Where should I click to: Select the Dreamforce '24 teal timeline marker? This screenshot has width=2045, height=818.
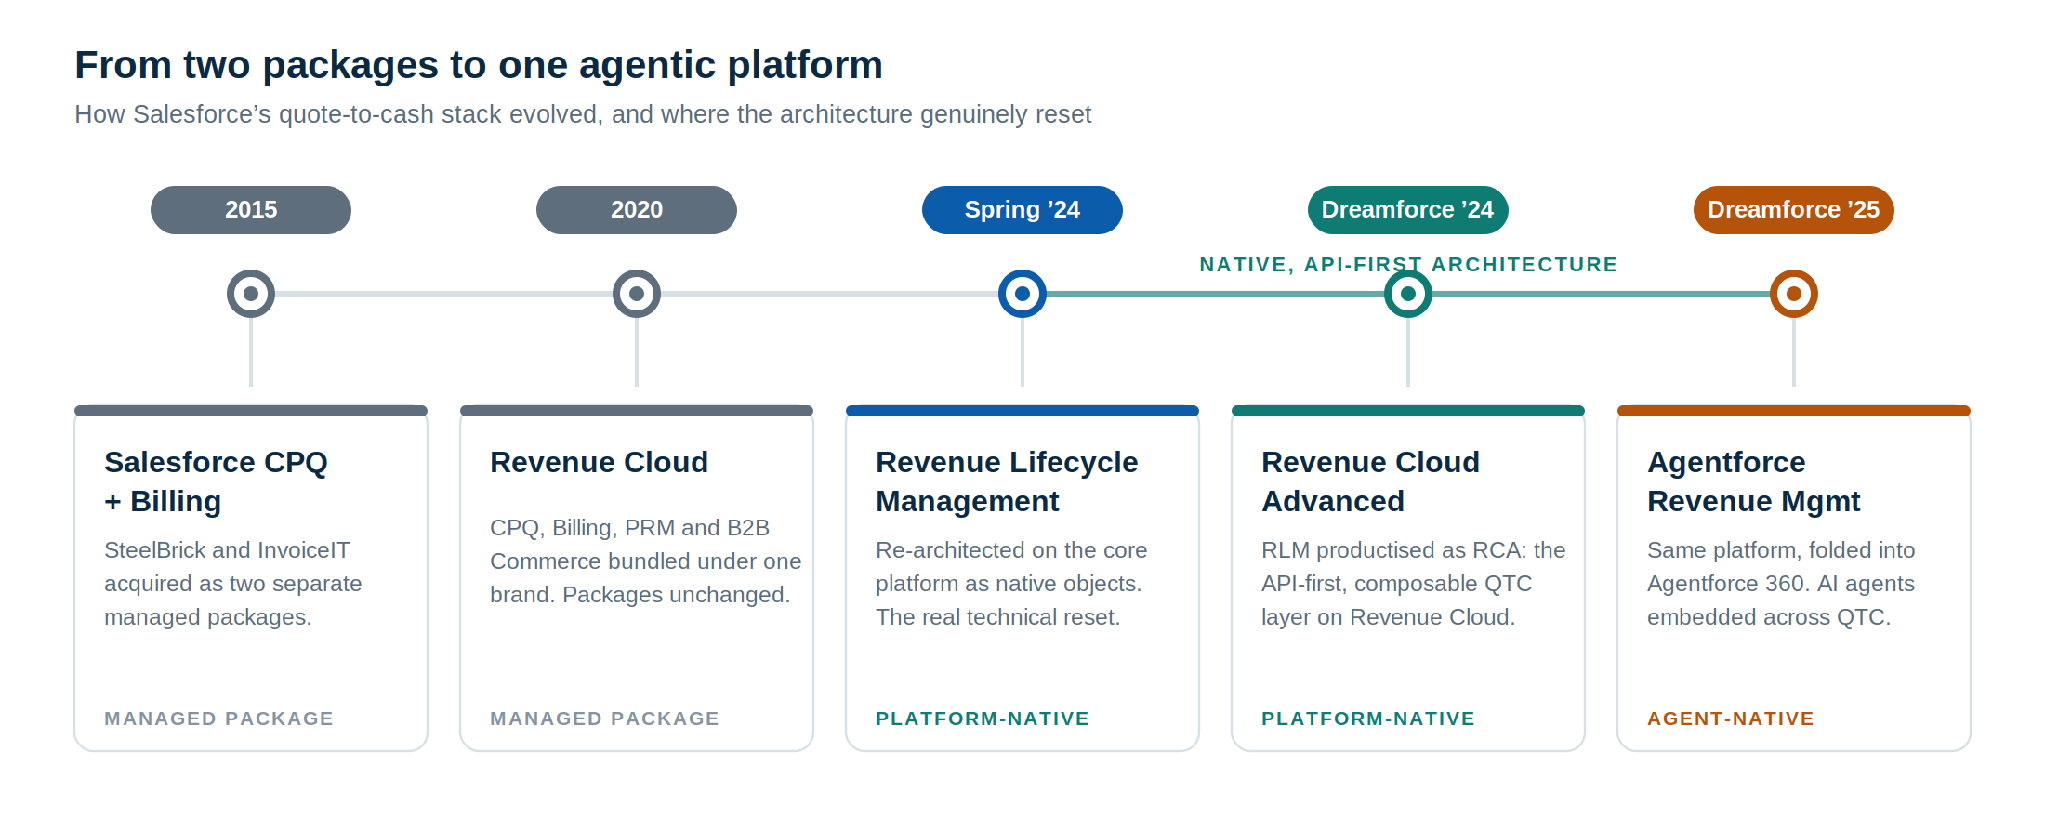pos(1408,294)
